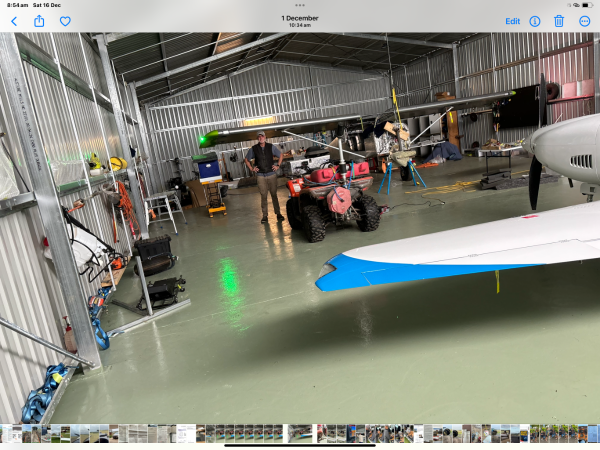Tap the home indicator bar at the bottom
The image size is (600, 450).
point(300,446)
